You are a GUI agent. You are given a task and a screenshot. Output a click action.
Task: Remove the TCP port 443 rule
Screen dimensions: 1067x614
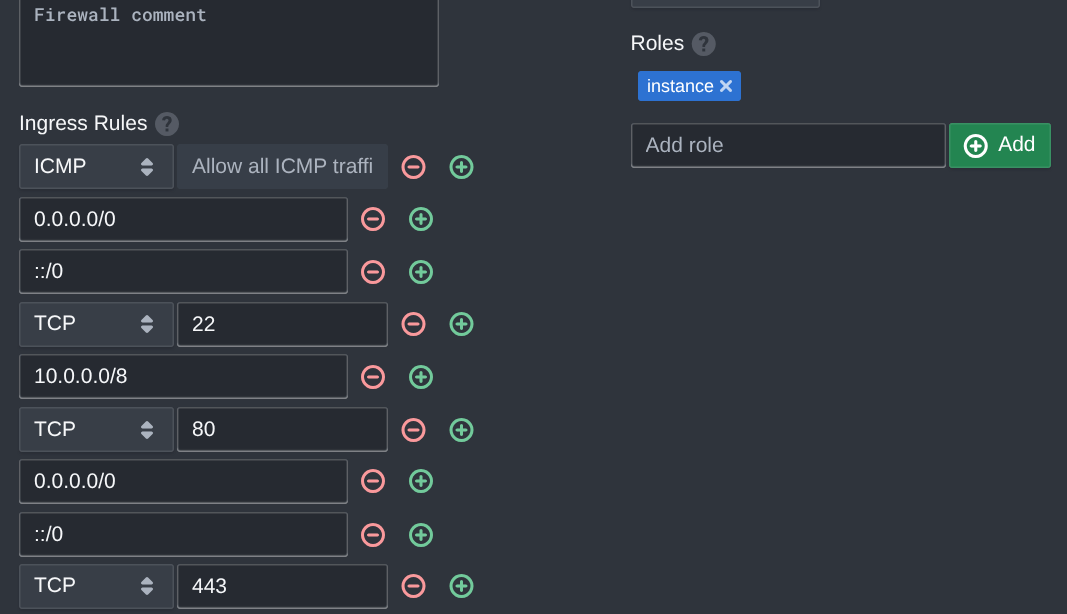tap(413, 586)
